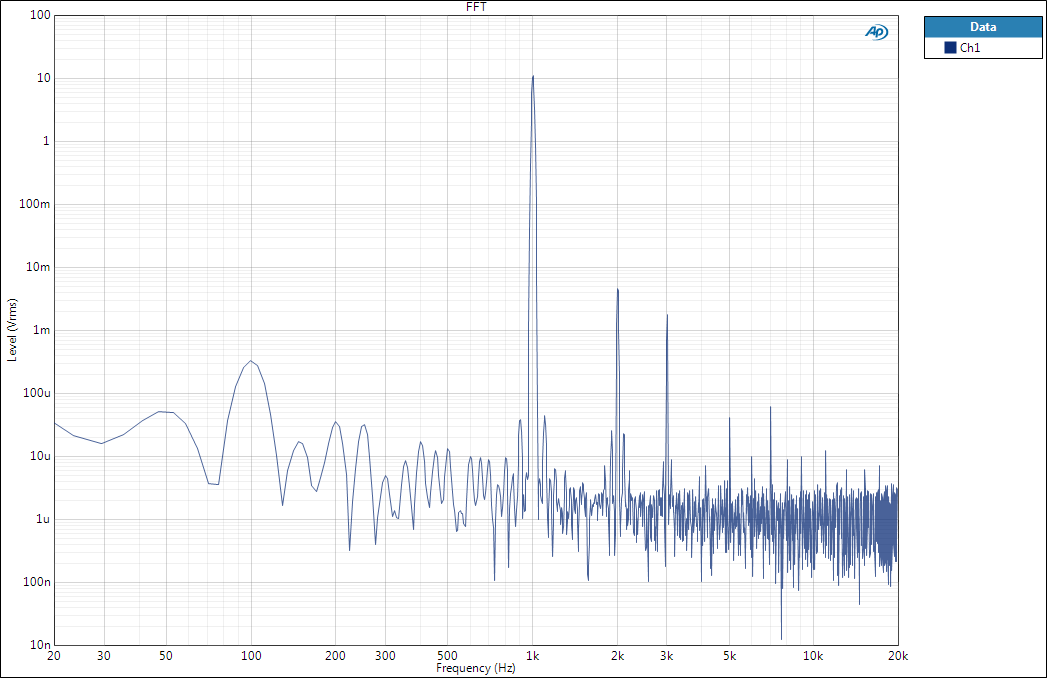Screen dimensions: 1047x678
Task: Click the Data legend header bar
Action: point(982,27)
